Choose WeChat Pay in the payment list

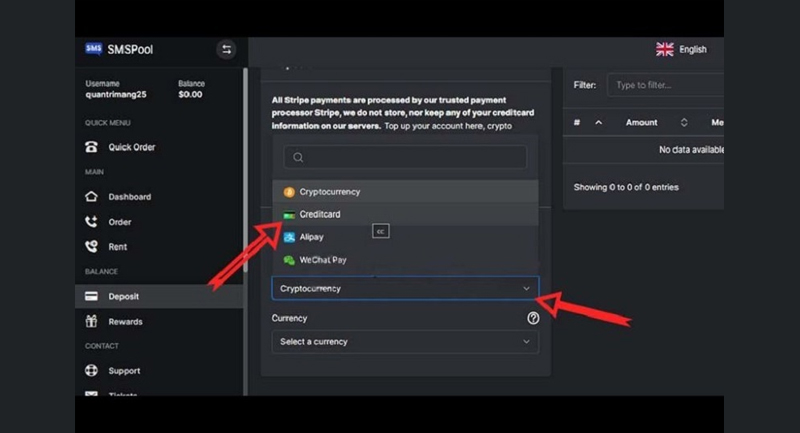(406, 260)
